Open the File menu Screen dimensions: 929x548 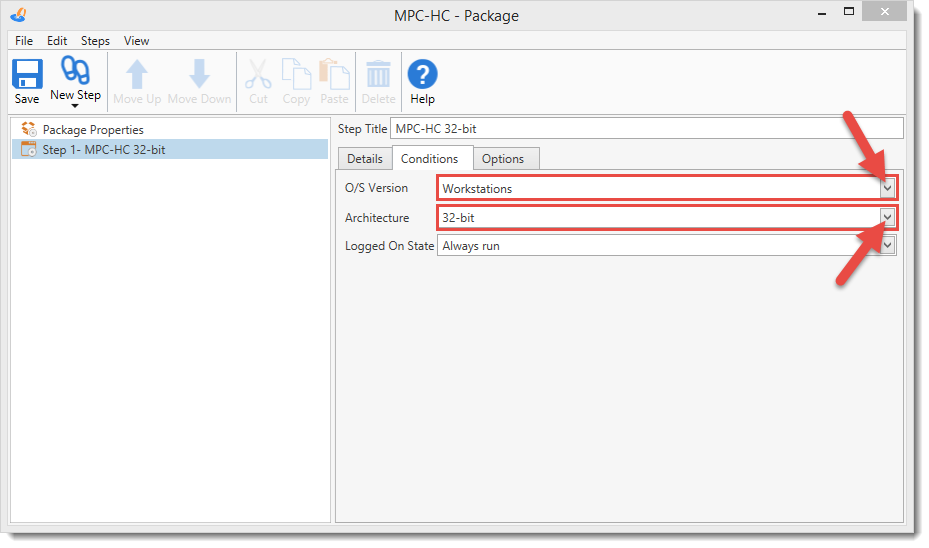click(x=24, y=41)
